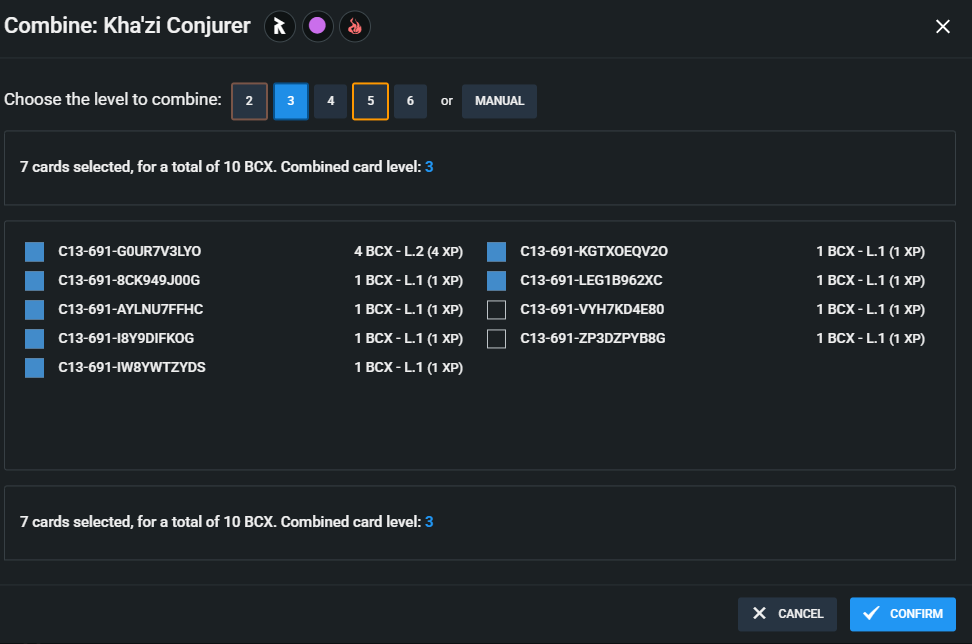Choose combine level 4
972x644 pixels.
(x=330, y=101)
